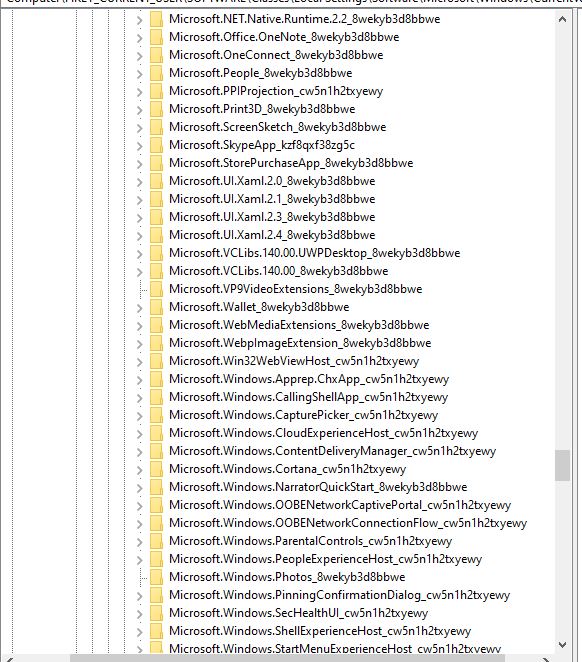Expand Microsoft.Windows.ShellExperienceHost_cw5n1h2txyewy key
This screenshot has width=582, height=662.
(x=140, y=631)
